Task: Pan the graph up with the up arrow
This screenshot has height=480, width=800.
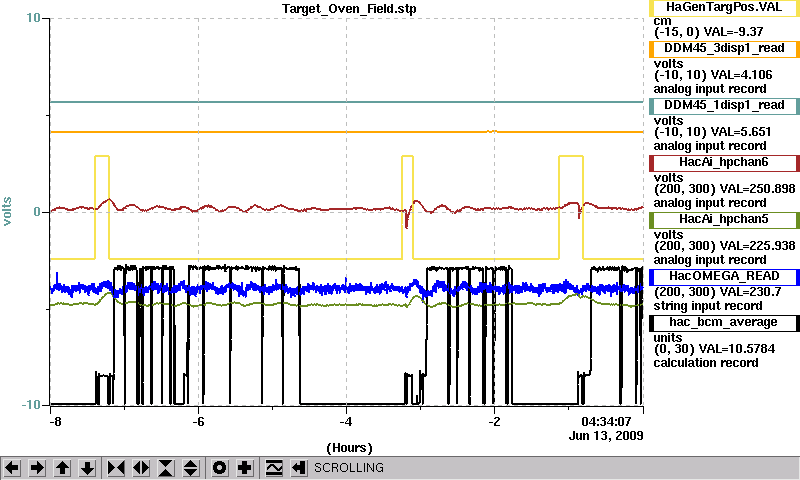Action: [x=62, y=468]
